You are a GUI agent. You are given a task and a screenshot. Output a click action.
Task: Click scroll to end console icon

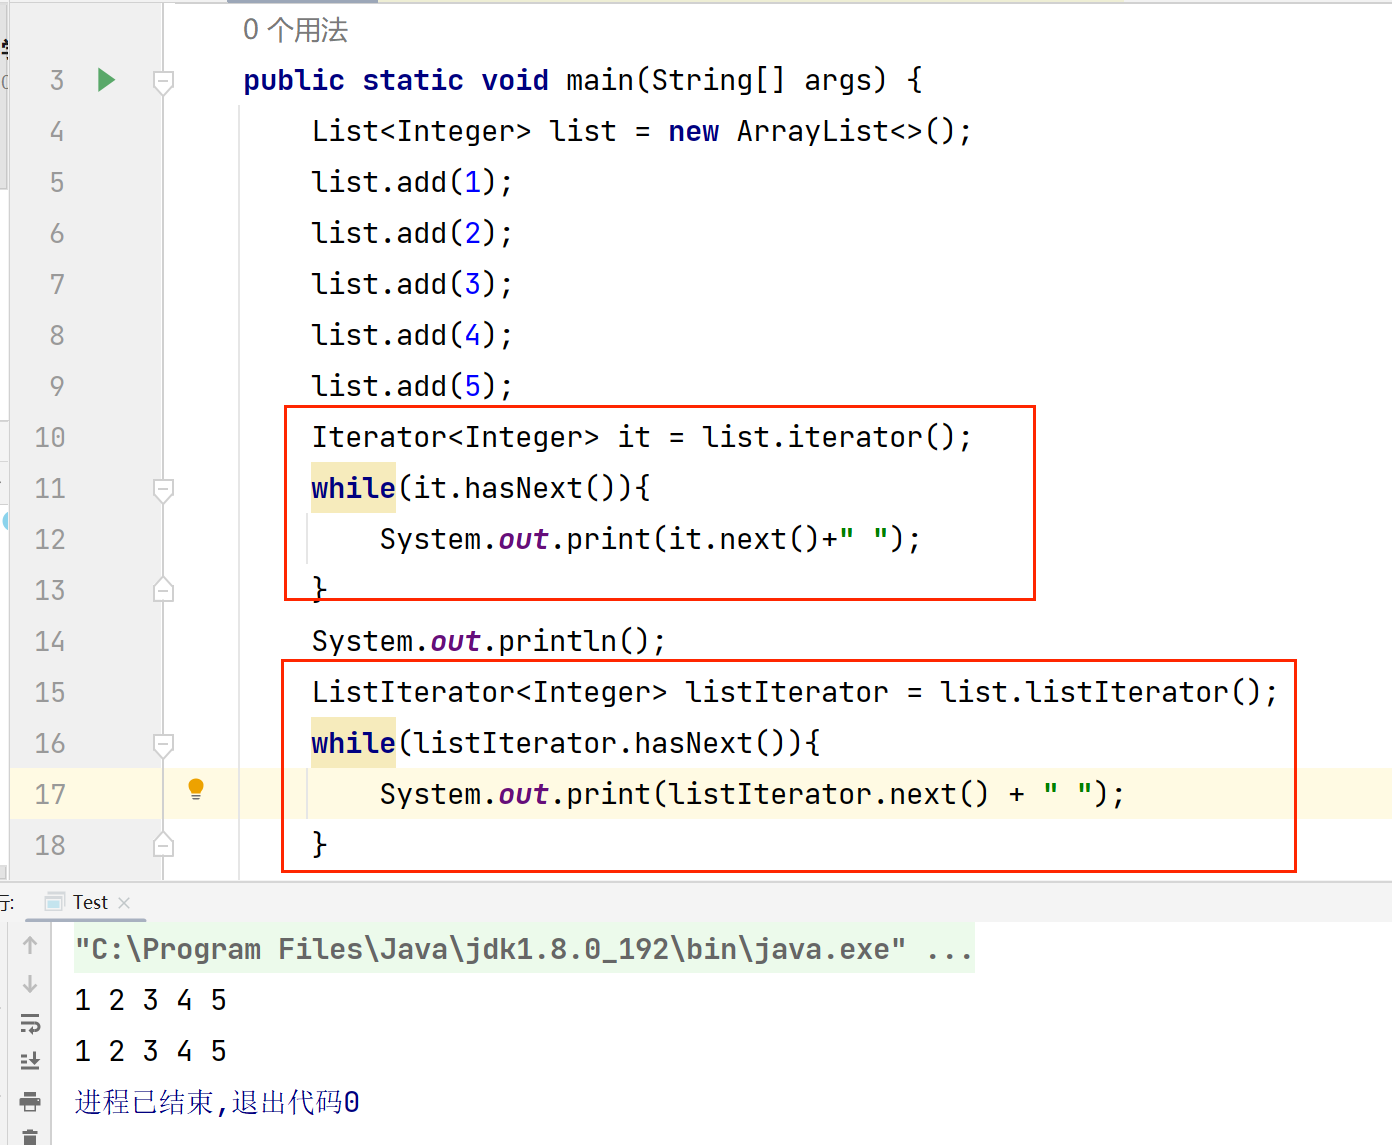coord(30,1061)
